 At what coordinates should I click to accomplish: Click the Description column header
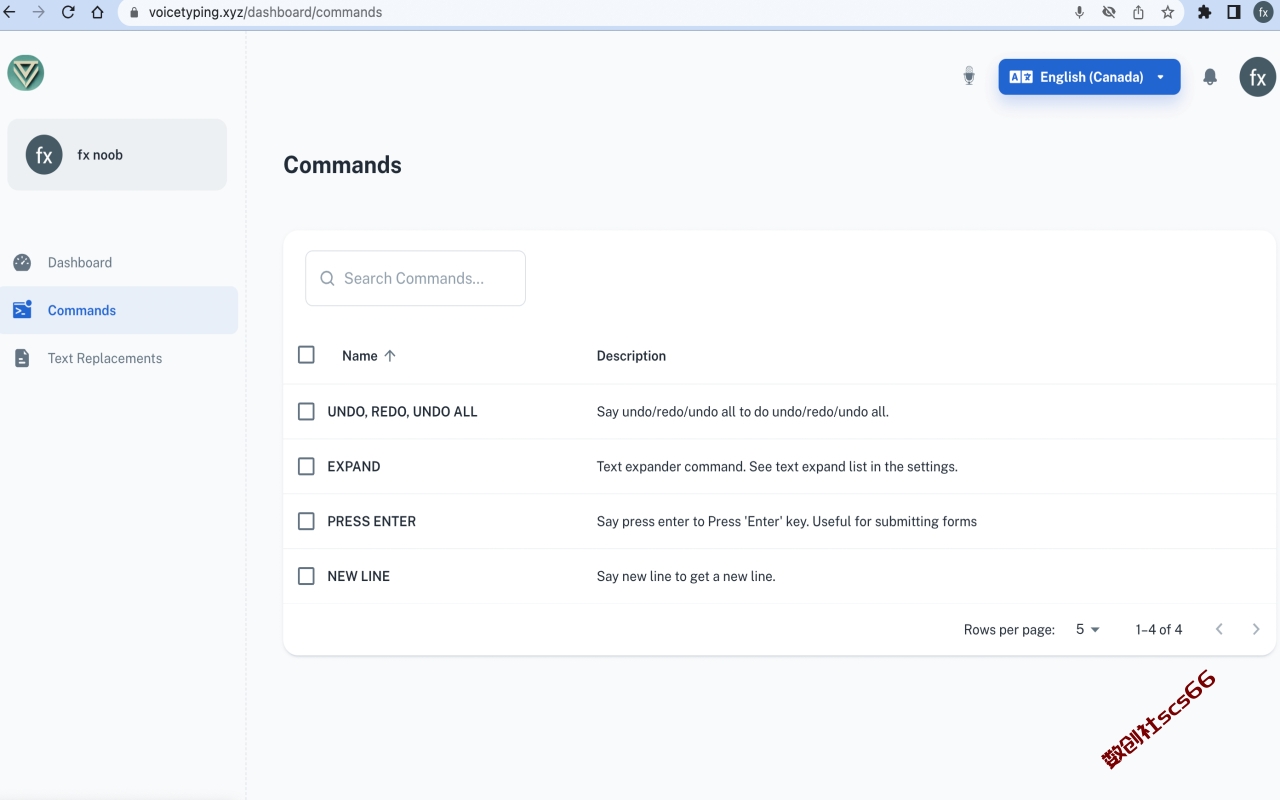(x=631, y=355)
